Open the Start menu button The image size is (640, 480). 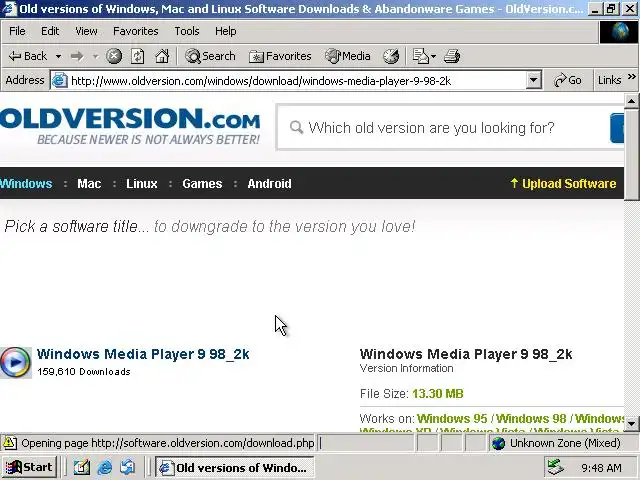coord(29,467)
